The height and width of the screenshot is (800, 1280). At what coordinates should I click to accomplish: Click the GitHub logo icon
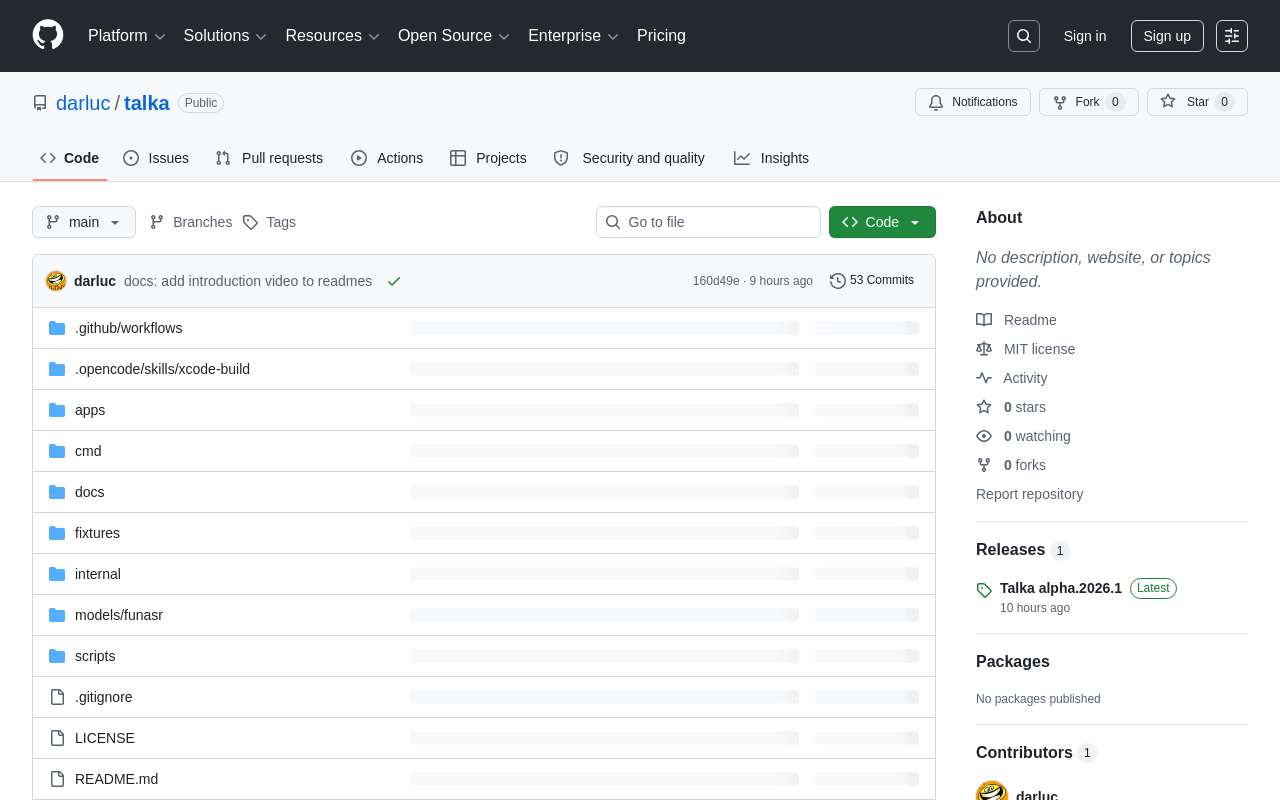[48, 35]
